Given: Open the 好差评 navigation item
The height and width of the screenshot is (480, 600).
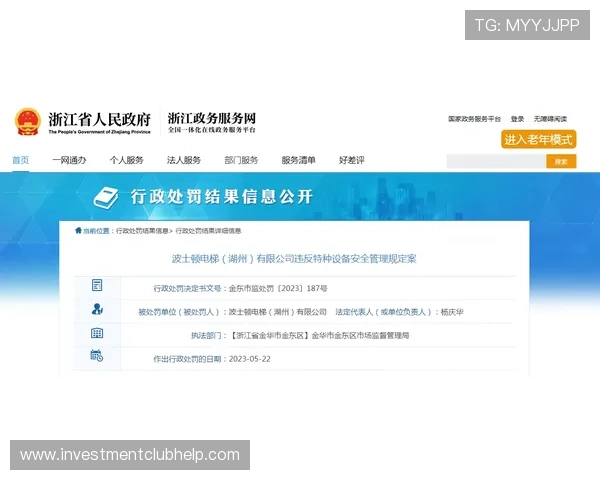Looking at the screenshot, I should [x=352, y=160].
